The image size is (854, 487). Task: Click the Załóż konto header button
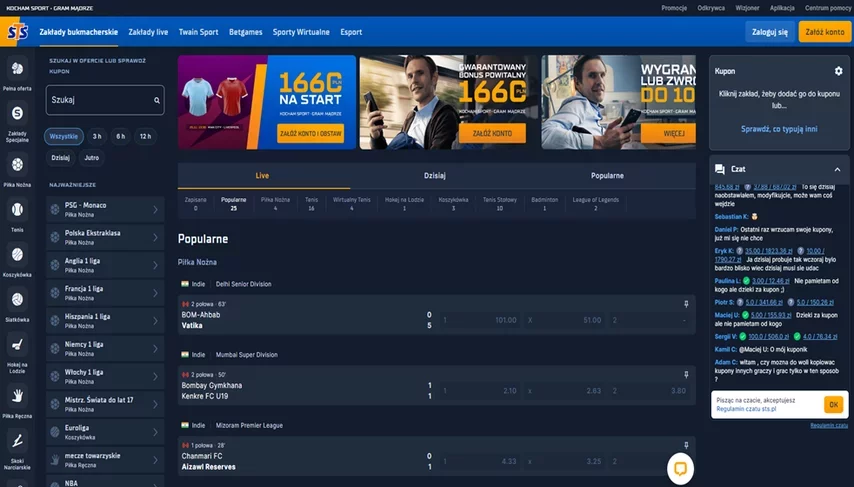click(825, 32)
